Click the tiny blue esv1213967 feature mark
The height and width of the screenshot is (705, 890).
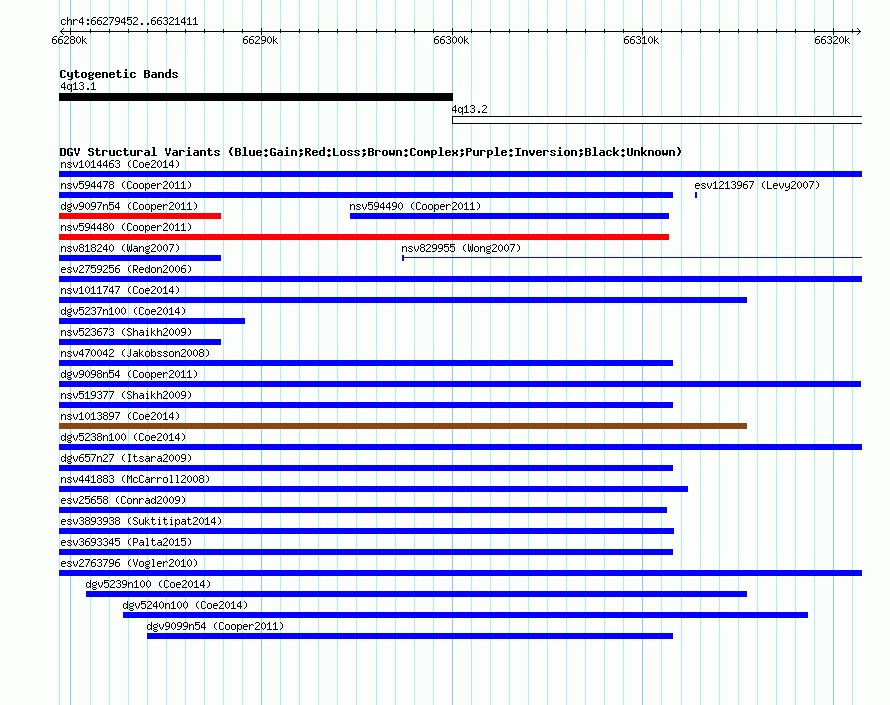tap(696, 195)
